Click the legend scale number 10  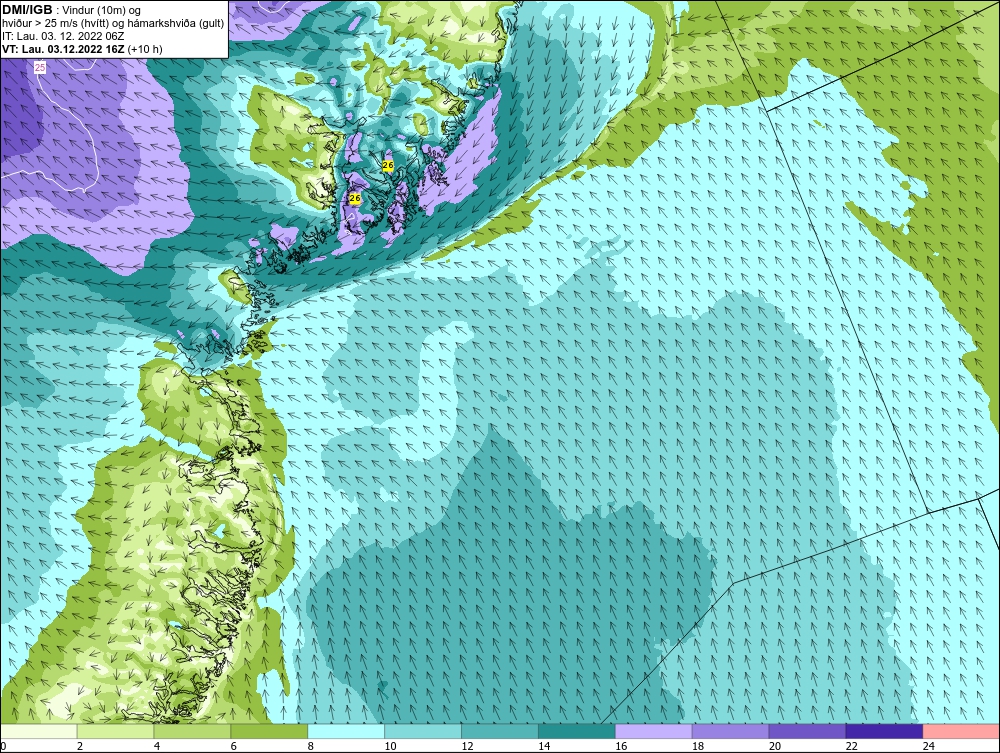coord(390,746)
